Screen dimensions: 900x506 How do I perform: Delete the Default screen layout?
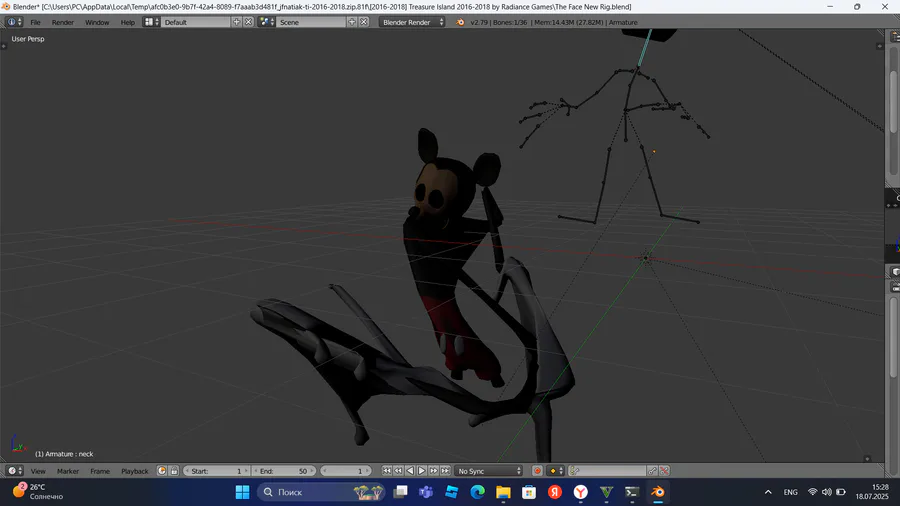pyautogui.click(x=249, y=22)
